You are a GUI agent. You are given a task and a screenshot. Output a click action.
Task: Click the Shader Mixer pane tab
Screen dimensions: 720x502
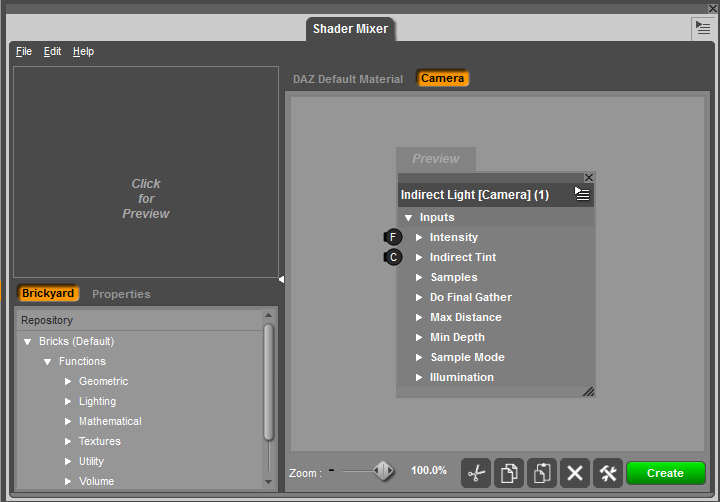(350, 29)
